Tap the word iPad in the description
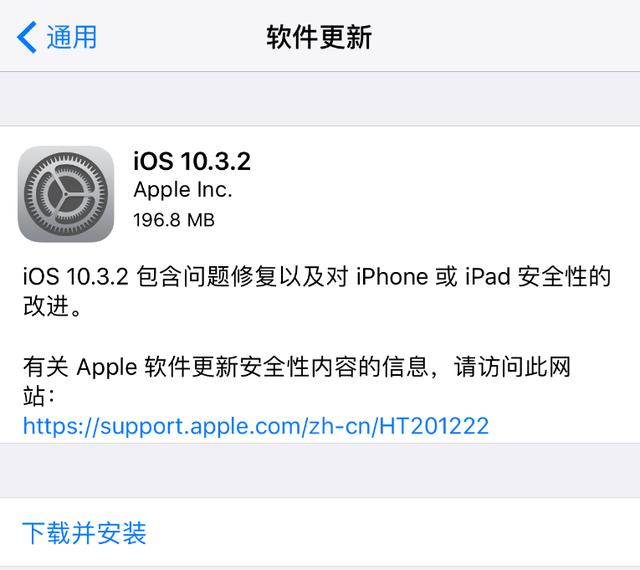640x570 pixels. [488, 276]
